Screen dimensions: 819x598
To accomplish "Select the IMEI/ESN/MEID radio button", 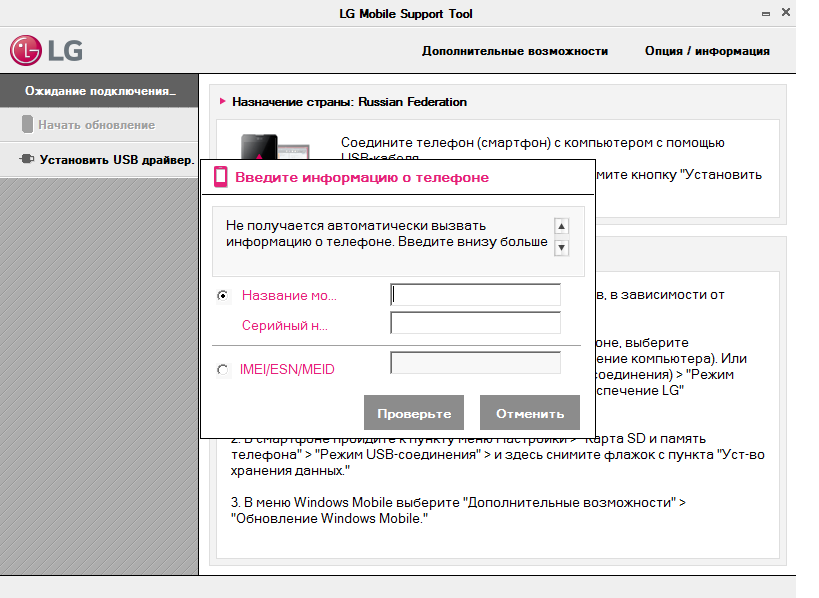I will click(x=223, y=370).
